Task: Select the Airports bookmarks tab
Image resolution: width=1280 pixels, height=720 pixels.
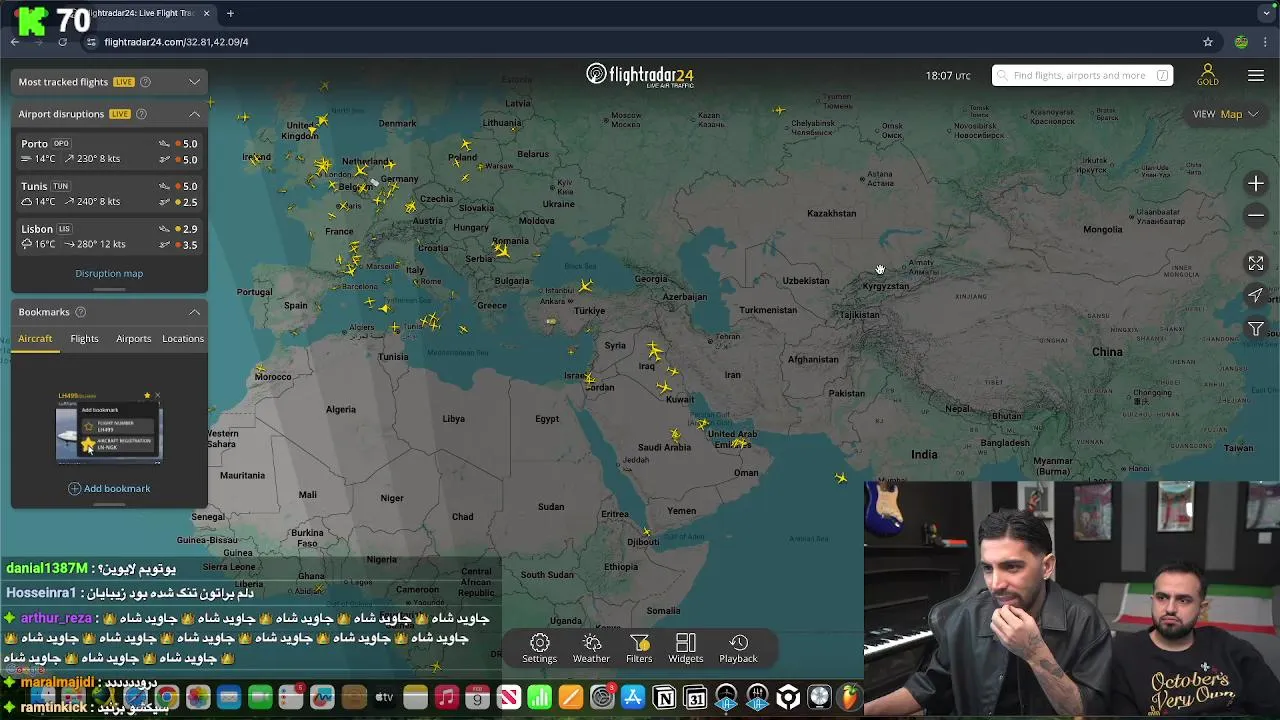Action: (133, 338)
